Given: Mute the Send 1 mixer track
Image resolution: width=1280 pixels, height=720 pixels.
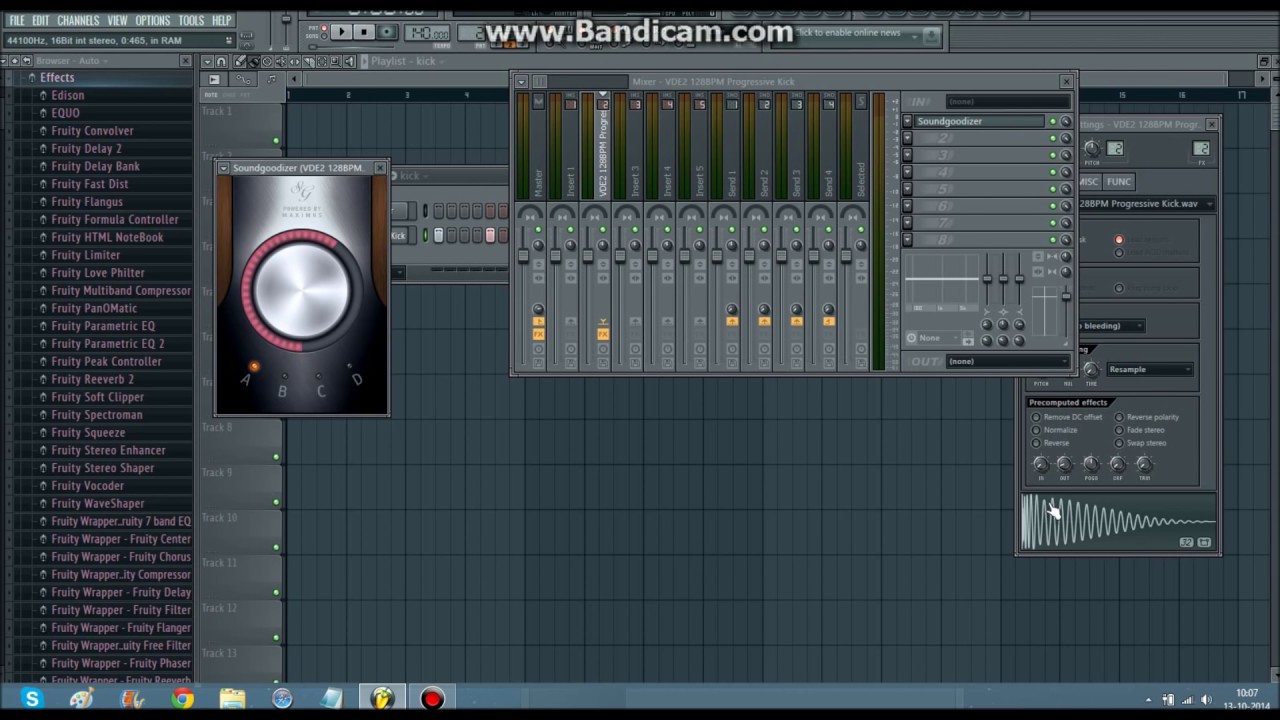Looking at the screenshot, I should tap(732, 230).
